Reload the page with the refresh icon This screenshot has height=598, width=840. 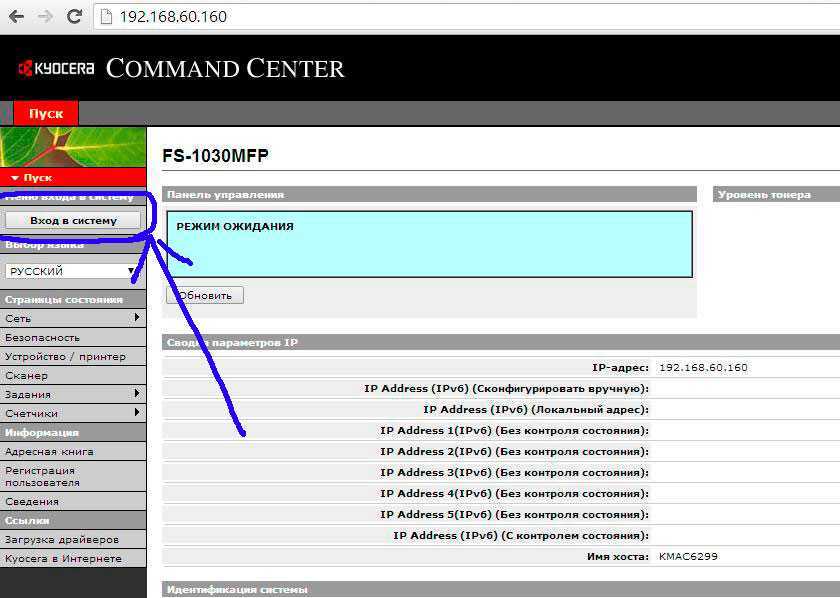(x=74, y=17)
